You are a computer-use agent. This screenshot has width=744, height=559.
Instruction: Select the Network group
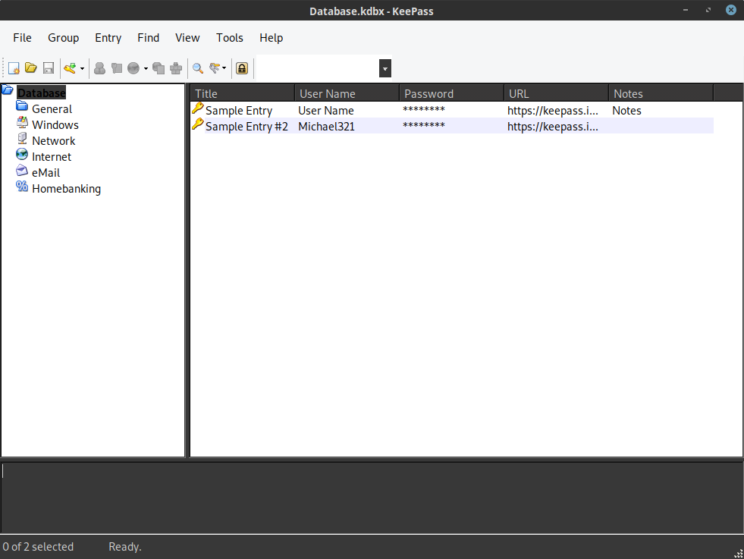tap(54, 141)
